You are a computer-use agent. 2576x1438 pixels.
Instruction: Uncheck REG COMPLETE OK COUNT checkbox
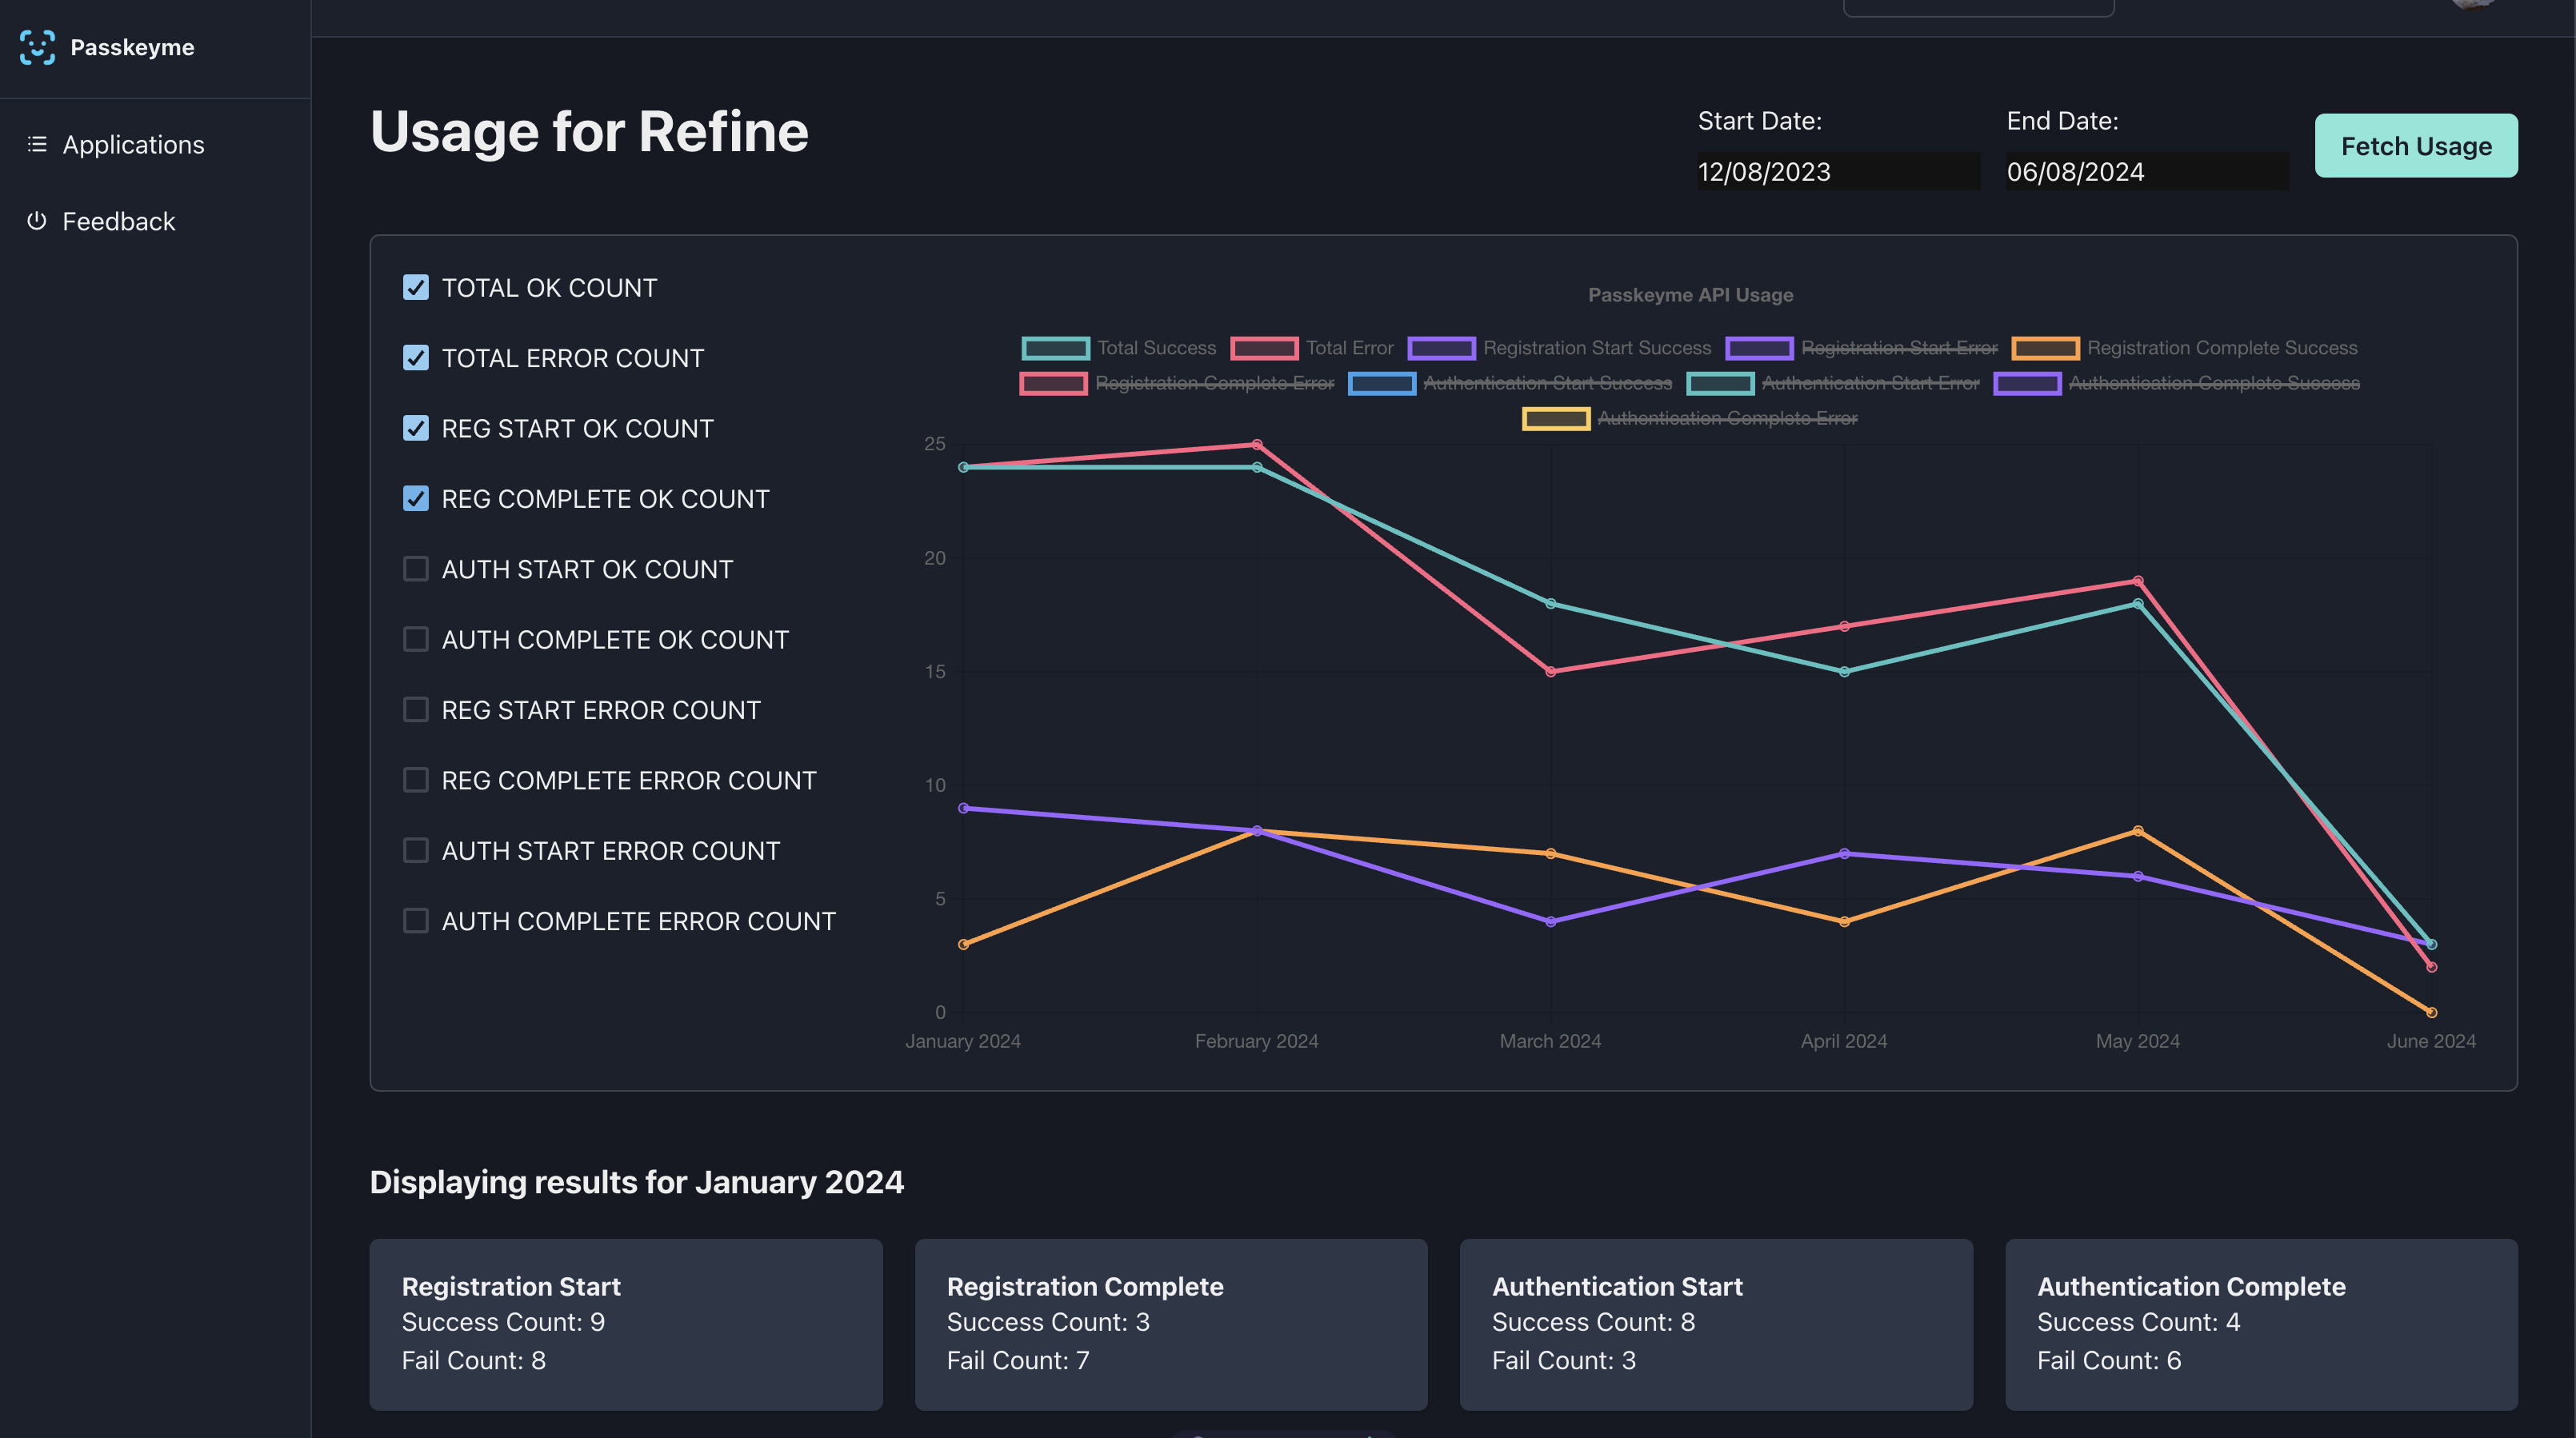[416, 498]
